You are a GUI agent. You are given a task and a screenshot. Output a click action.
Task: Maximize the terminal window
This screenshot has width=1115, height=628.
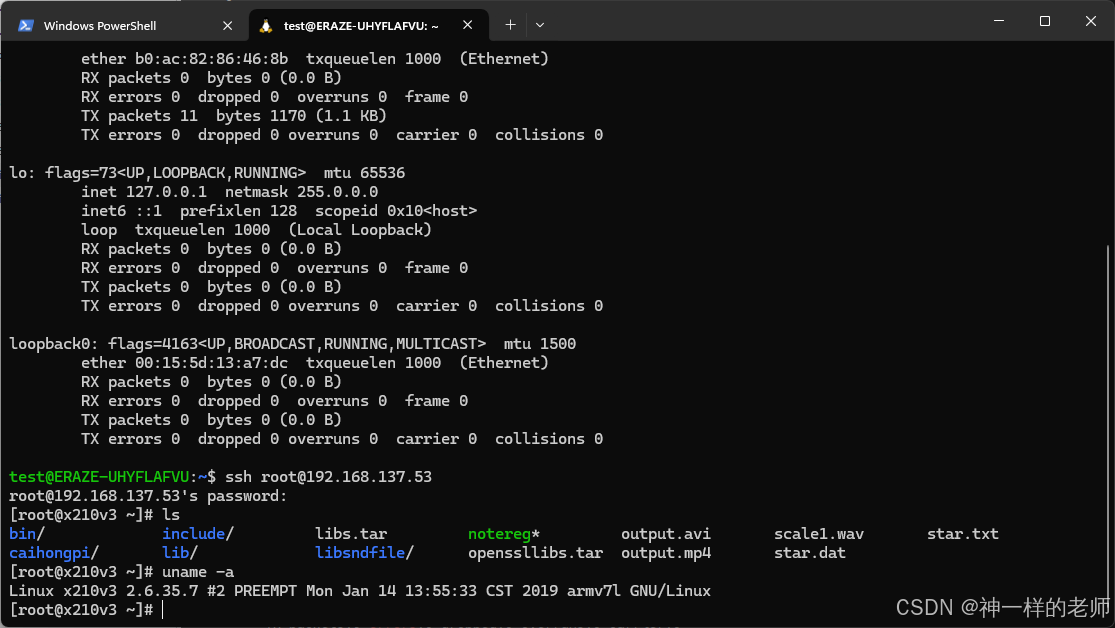tap(1045, 21)
